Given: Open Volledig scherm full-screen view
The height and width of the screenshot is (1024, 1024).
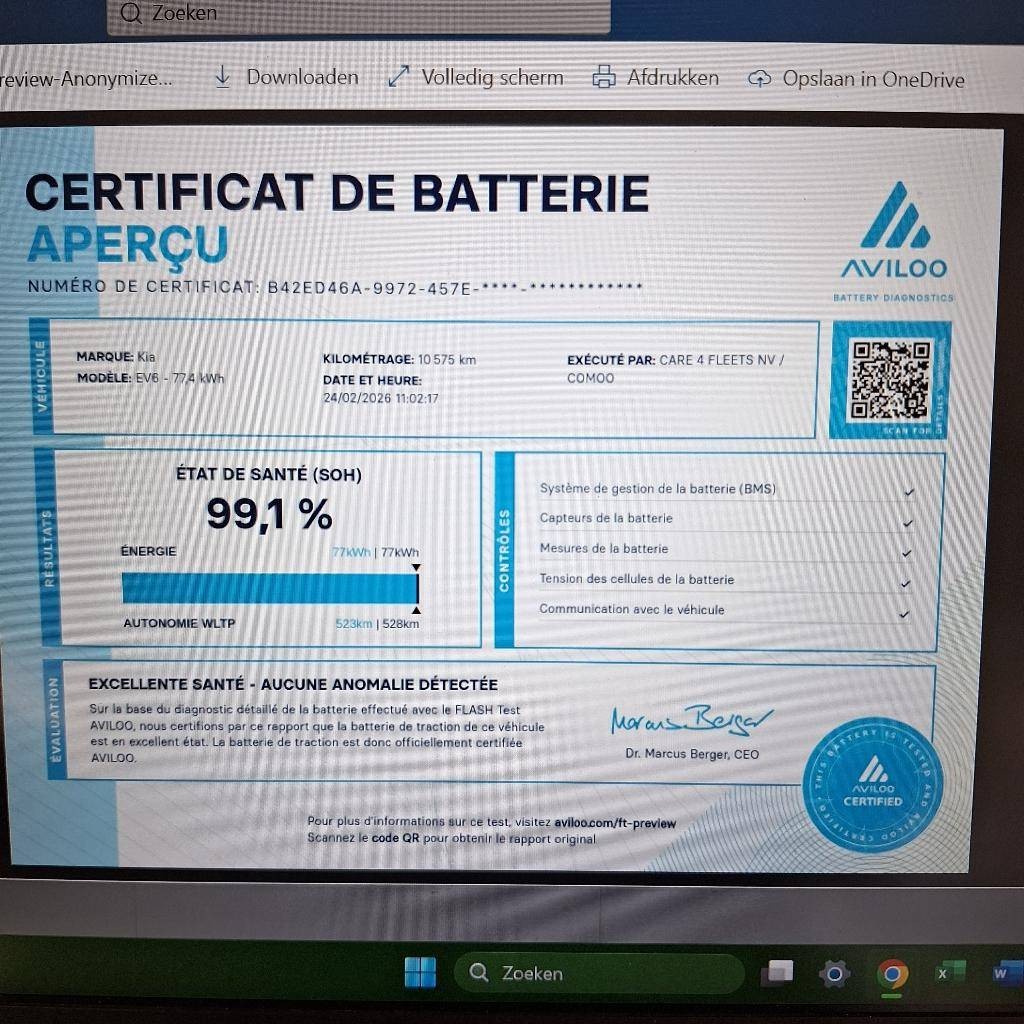Looking at the screenshot, I should [477, 77].
